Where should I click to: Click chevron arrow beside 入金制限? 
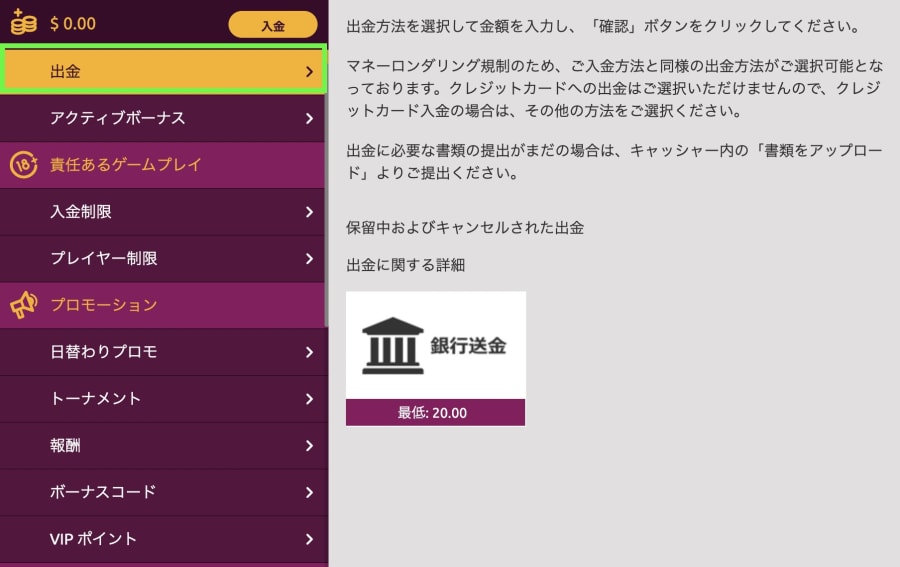(309, 212)
